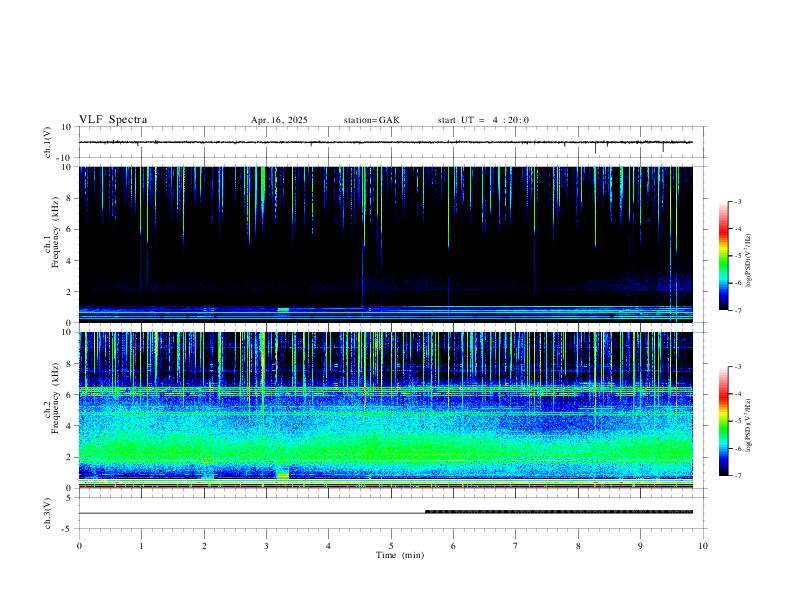
Task: Click the "-4" label on ch.2 colorbar
Action: pos(738,394)
